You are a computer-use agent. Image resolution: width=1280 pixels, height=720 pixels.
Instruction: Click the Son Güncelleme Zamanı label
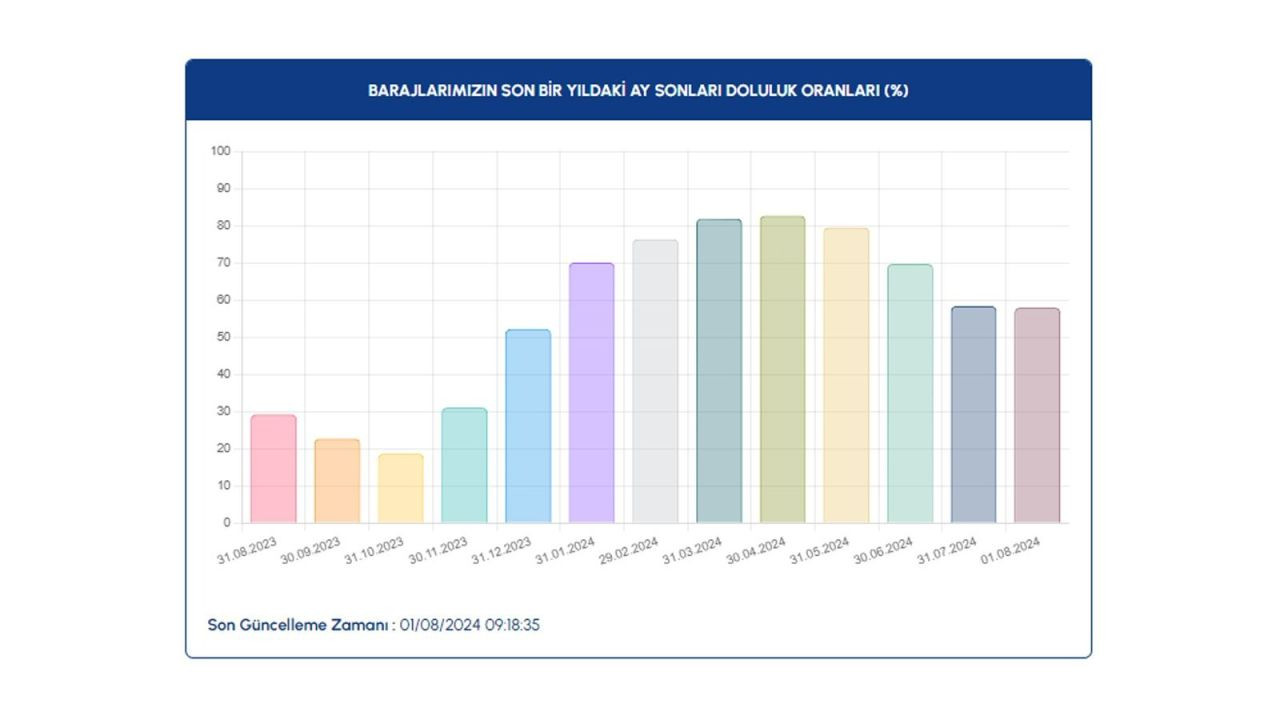301,625
